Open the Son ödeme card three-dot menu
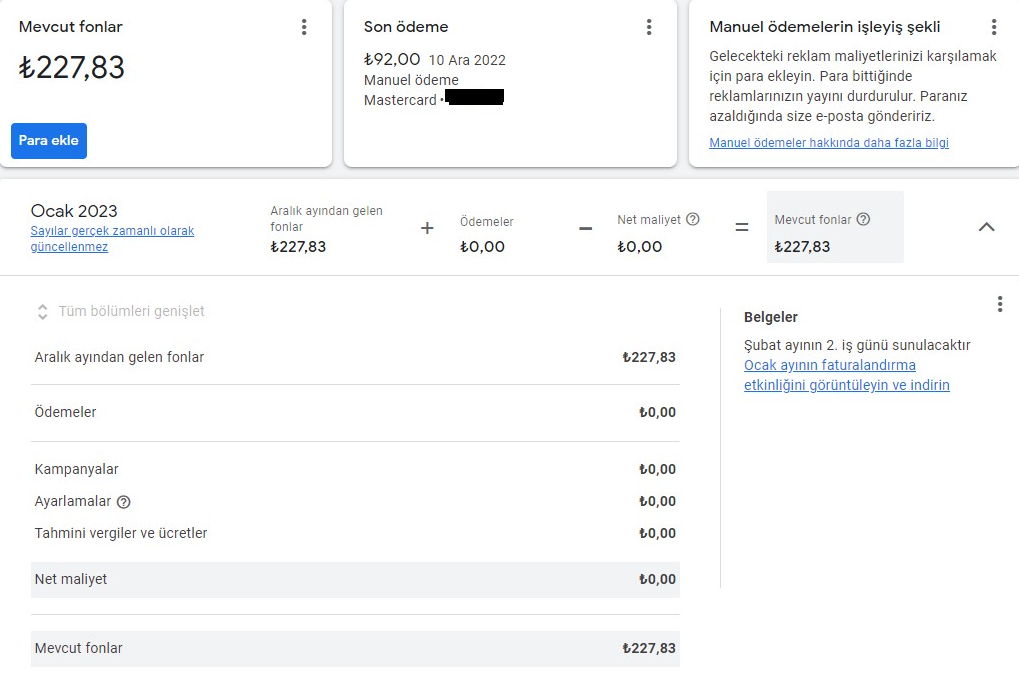 (649, 27)
